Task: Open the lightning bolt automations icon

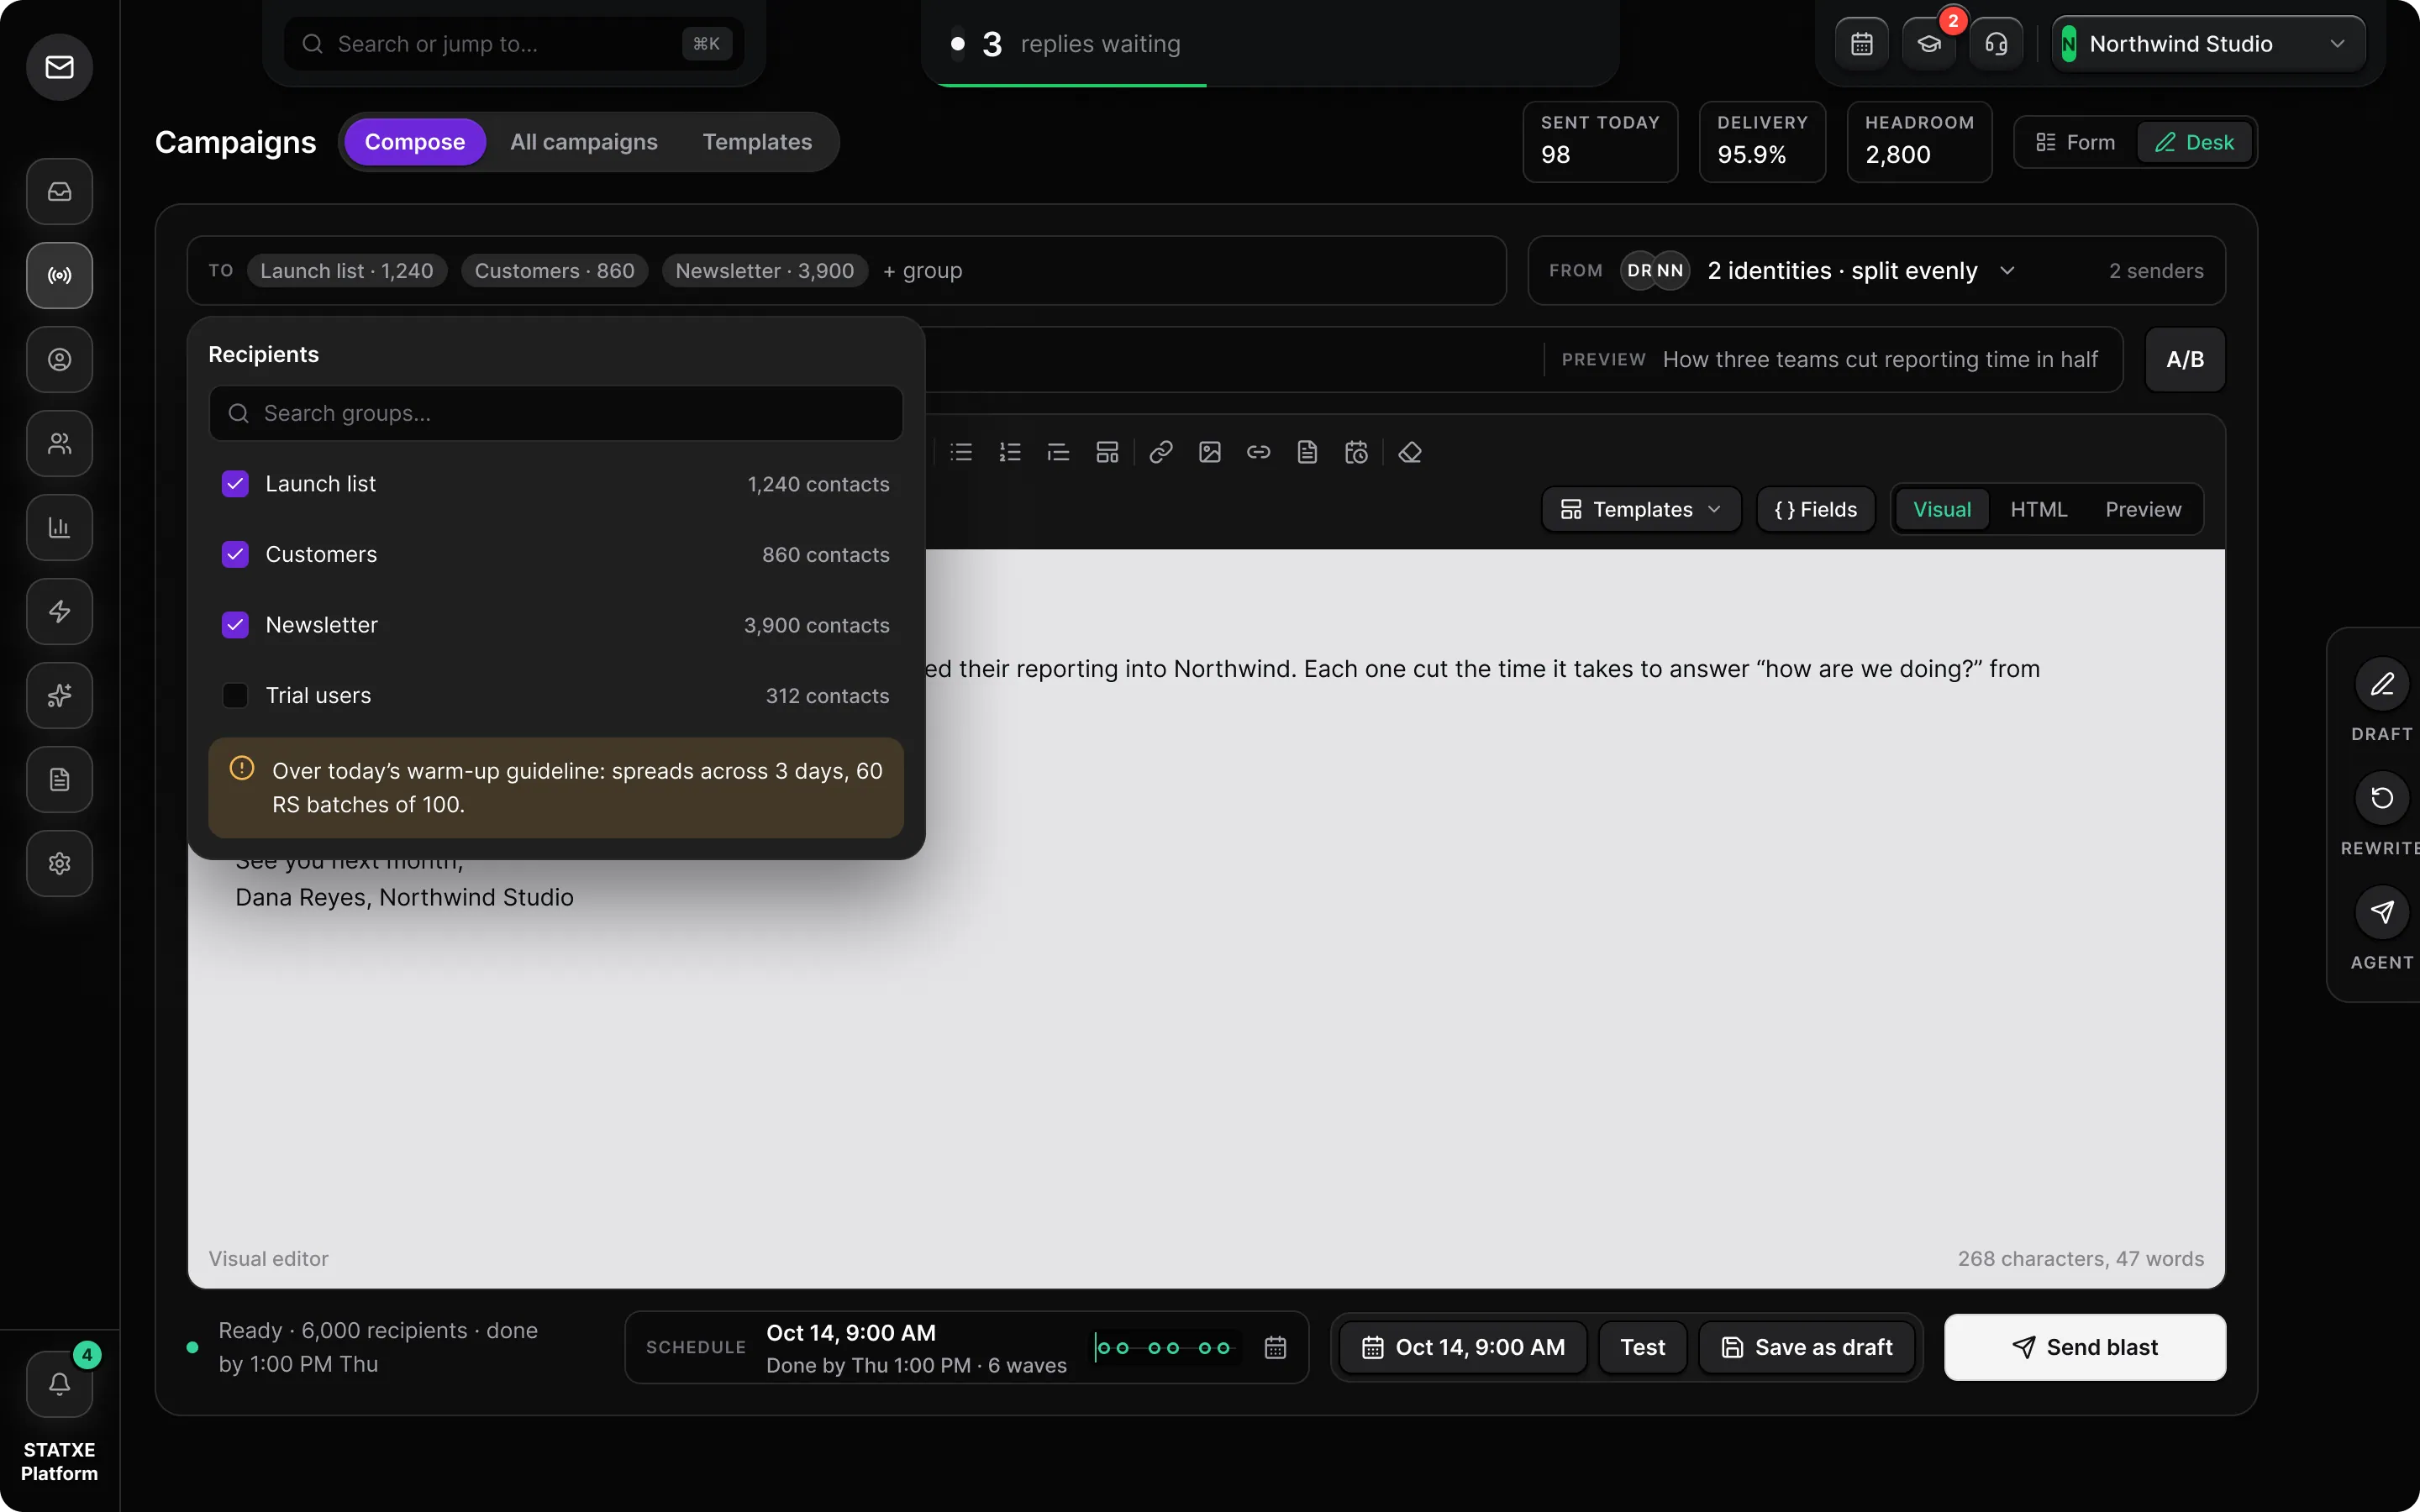Action: [60, 611]
